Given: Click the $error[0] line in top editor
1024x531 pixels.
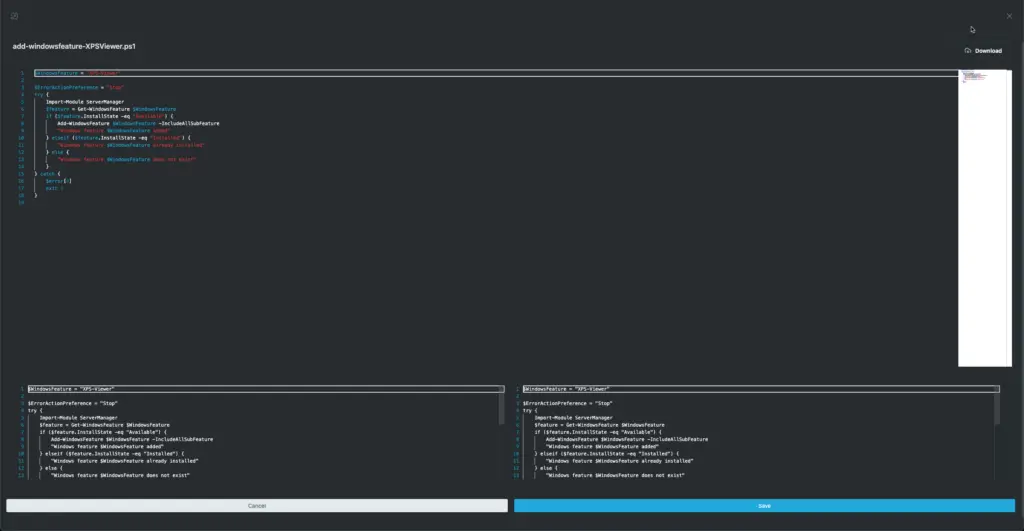Looking at the screenshot, I should 59,181.
